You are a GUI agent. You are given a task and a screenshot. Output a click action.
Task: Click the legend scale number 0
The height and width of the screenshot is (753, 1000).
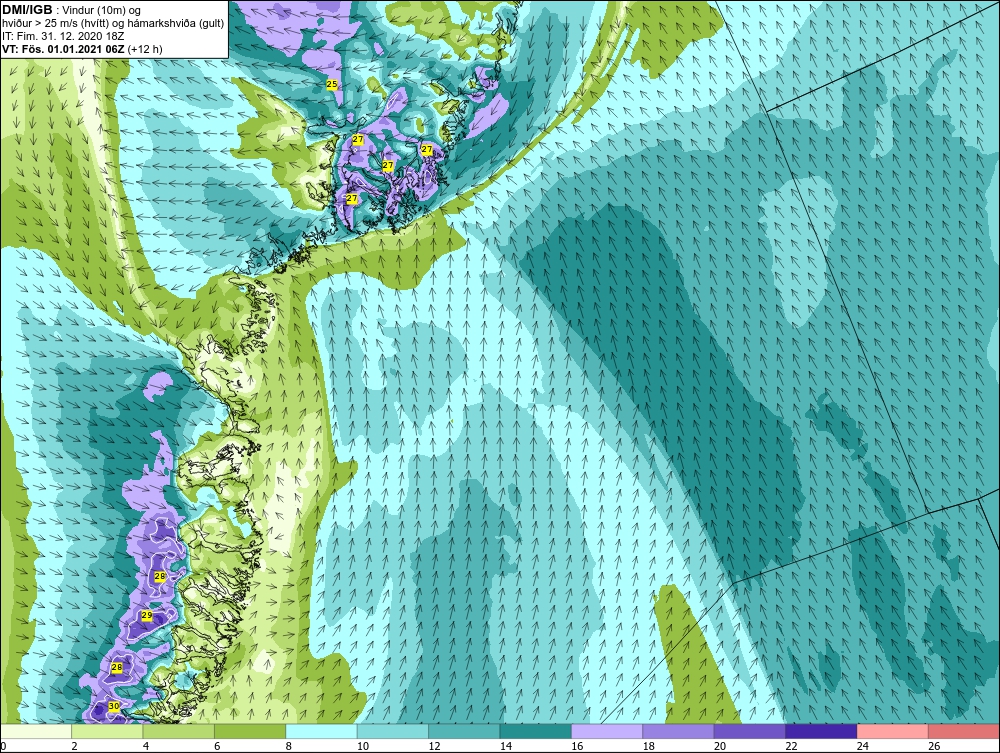click(3, 746)
